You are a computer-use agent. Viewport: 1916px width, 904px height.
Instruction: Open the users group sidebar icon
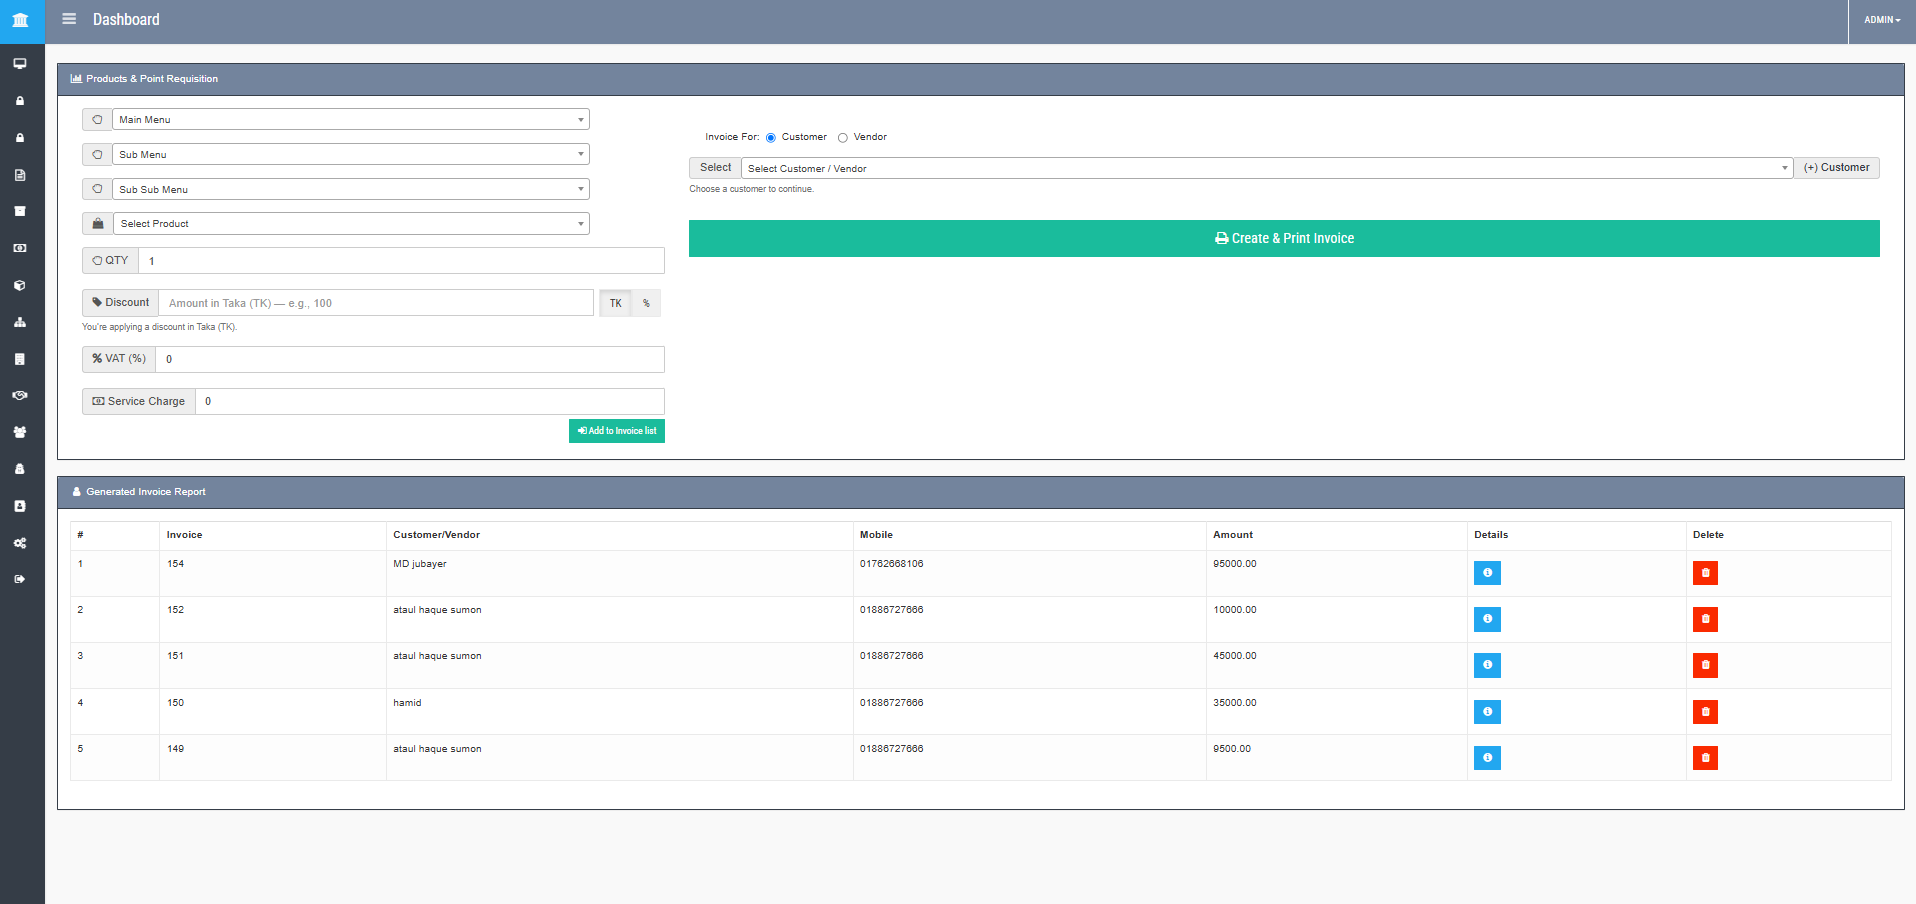(x=20, y=432)
